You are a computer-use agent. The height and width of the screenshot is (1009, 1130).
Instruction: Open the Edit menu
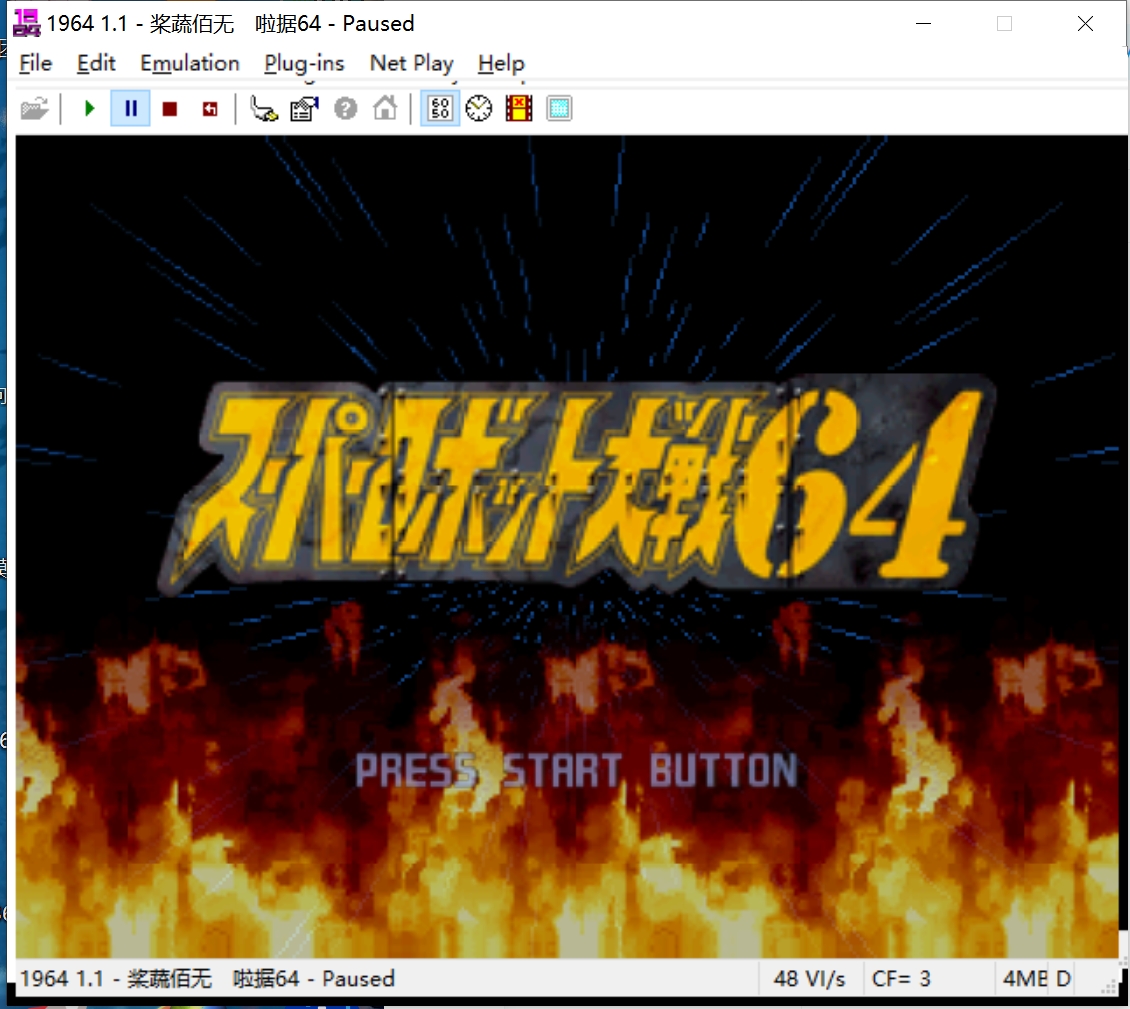pos(96,63)
